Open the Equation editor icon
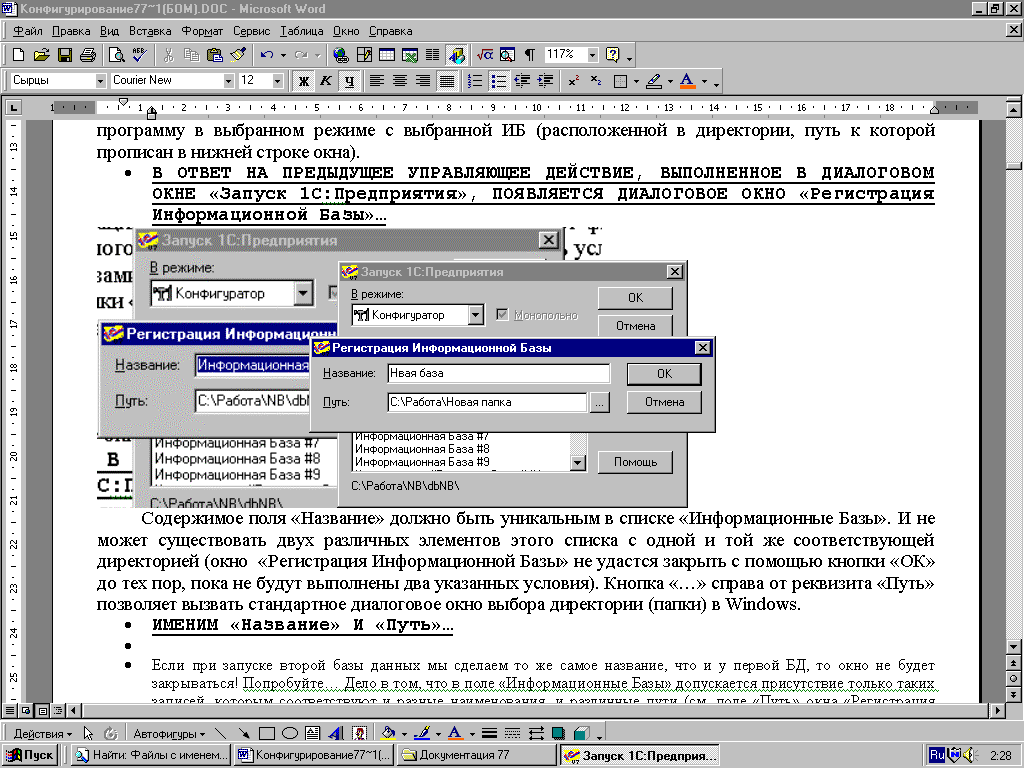 (x=485, y=55)
